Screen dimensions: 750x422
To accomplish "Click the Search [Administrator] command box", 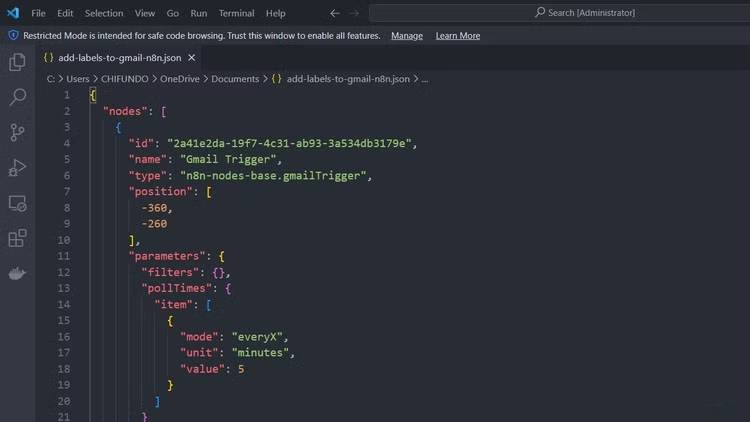I will tap(560, 13).
